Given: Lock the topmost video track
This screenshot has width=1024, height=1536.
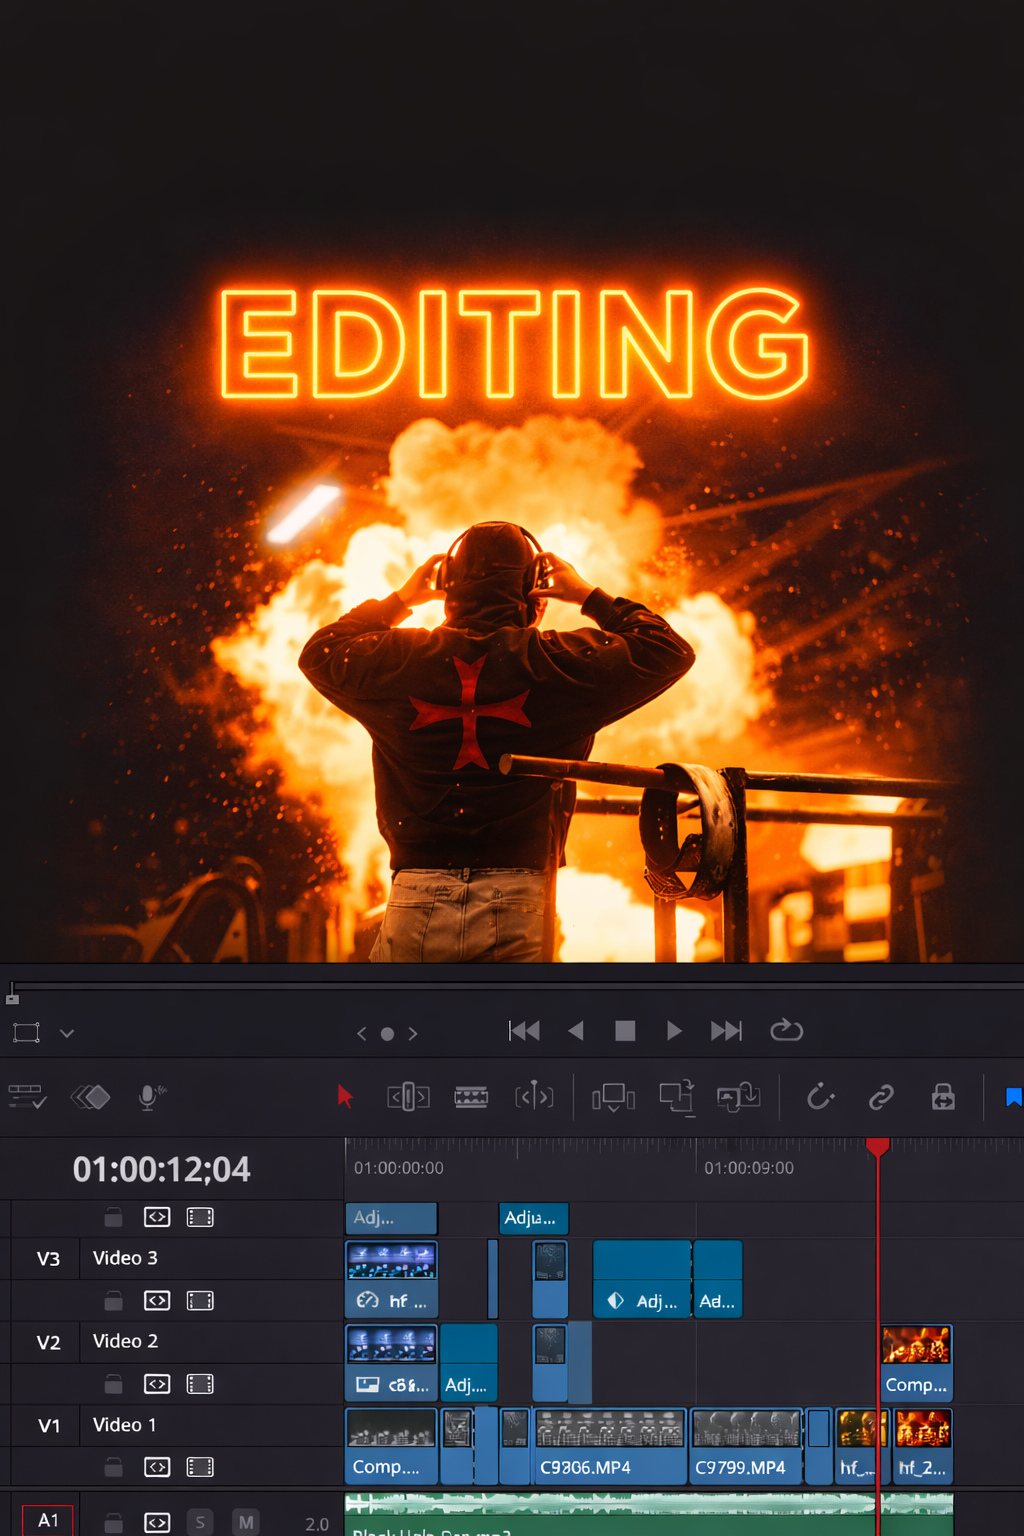Looking at the screenshot, I should [114, 1217].
